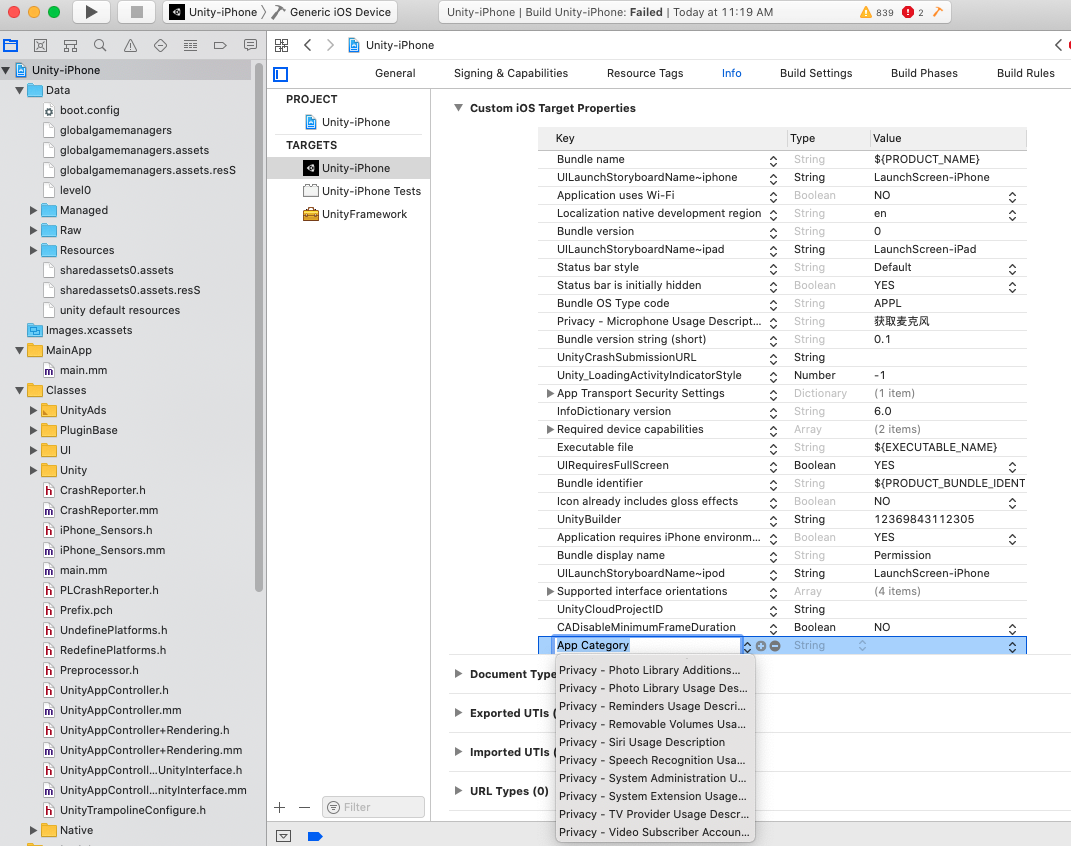Open the Build Phases tab
1071x846 pixels.
pyautogui.click(x=923, y=73)
